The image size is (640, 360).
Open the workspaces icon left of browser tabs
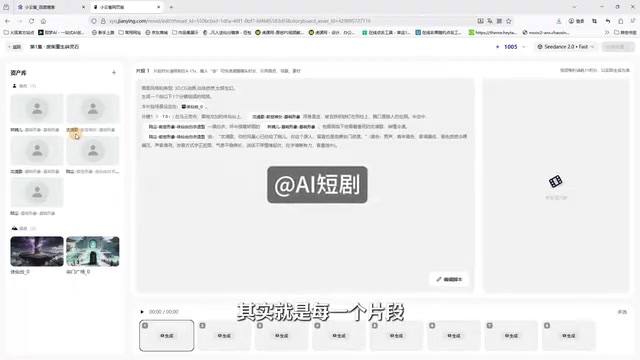click(6, 7)
